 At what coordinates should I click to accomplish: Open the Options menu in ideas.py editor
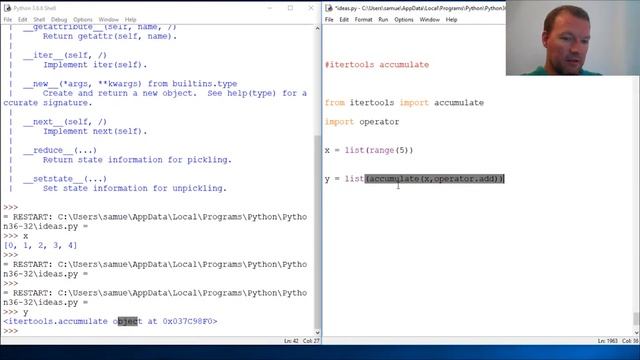point(404,20)
